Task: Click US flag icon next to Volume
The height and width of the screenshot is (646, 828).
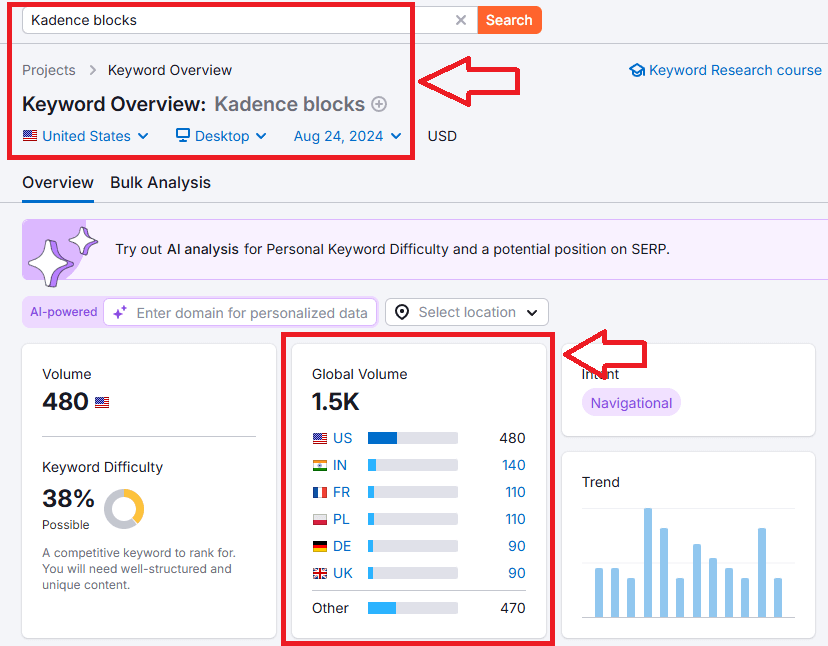Action: 102,403
